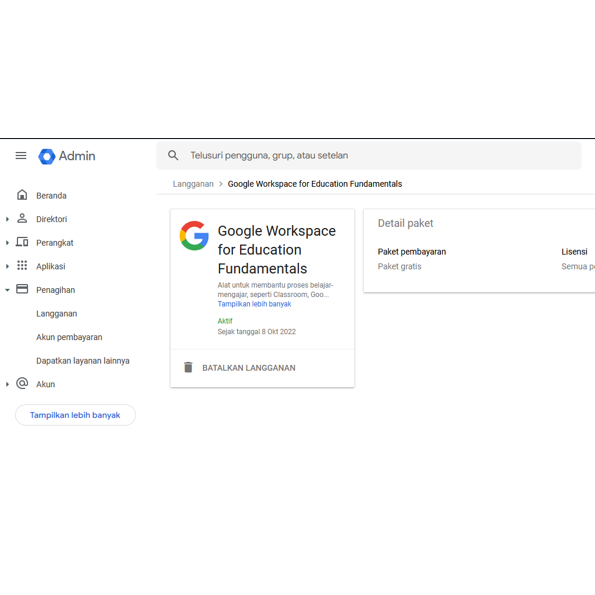Click the breadcrumb Google Workspace for Education Fundamentals
The image size is (595, 595).
pyautogui.click(x=315, y=184)
